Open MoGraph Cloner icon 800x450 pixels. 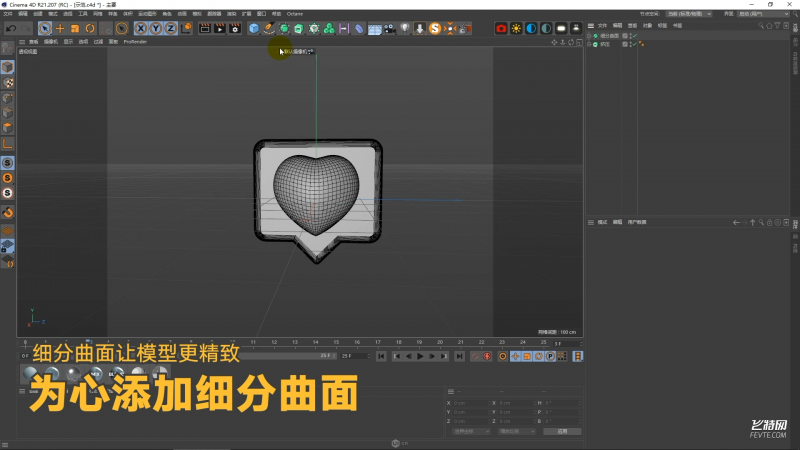click(329, 28)
